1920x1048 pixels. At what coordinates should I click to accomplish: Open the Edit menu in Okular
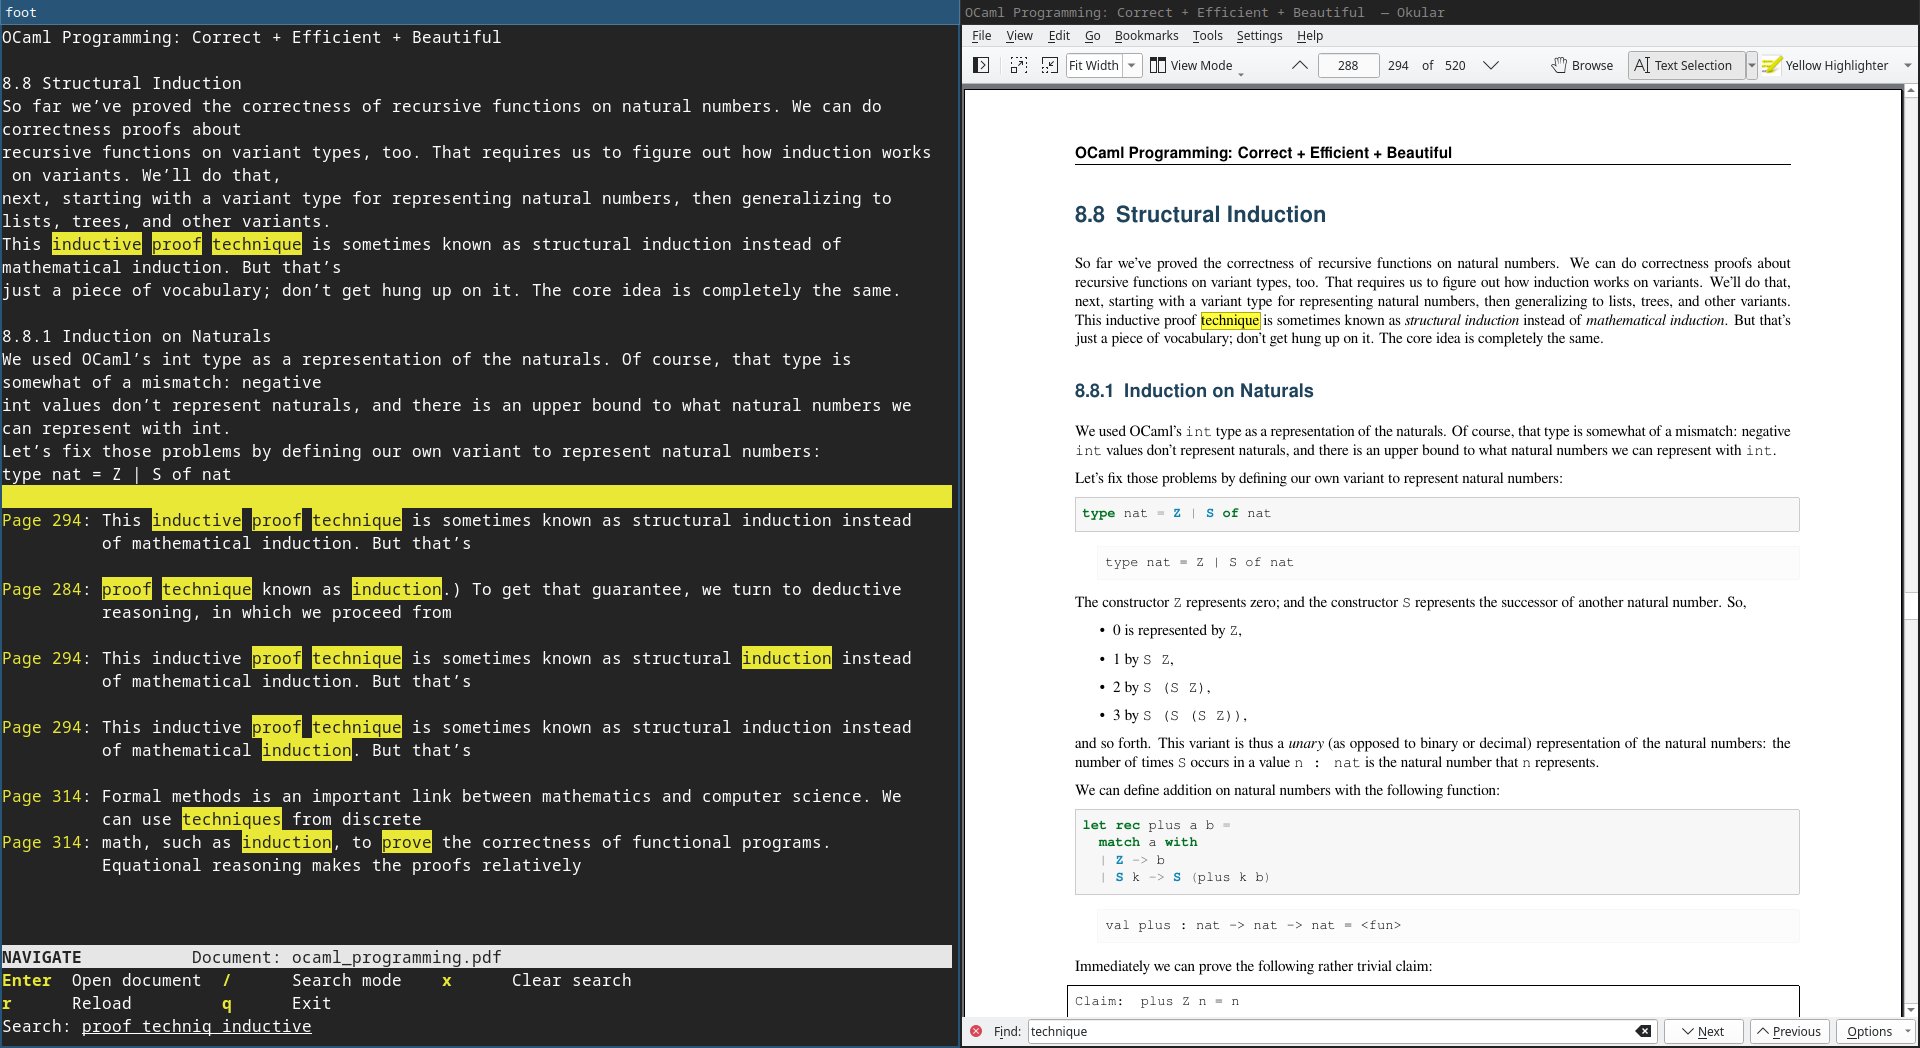tap(1058, 36)
